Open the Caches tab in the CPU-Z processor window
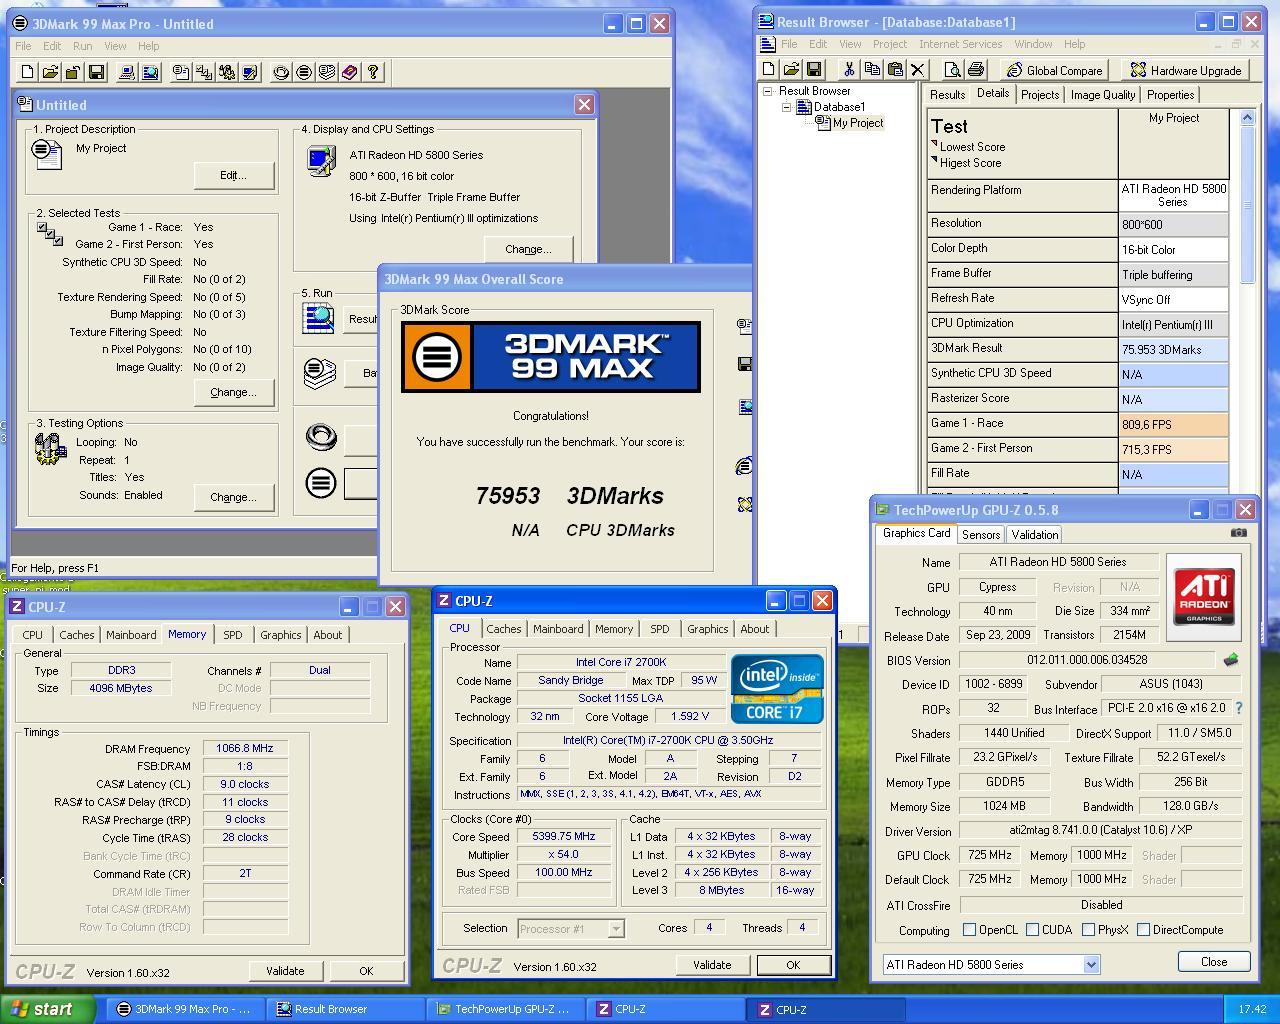This screenshot has width=1280, height=1024. click(x=503, y=629)
